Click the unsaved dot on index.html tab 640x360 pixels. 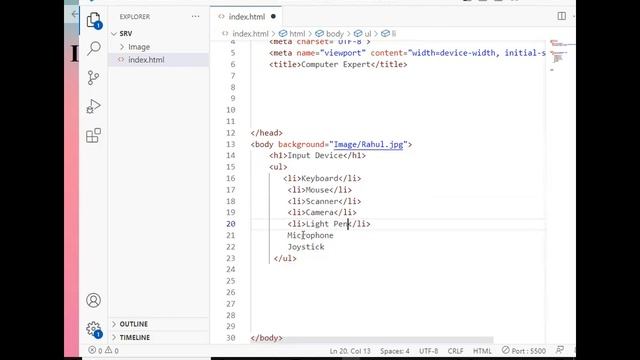click(273, 16)
